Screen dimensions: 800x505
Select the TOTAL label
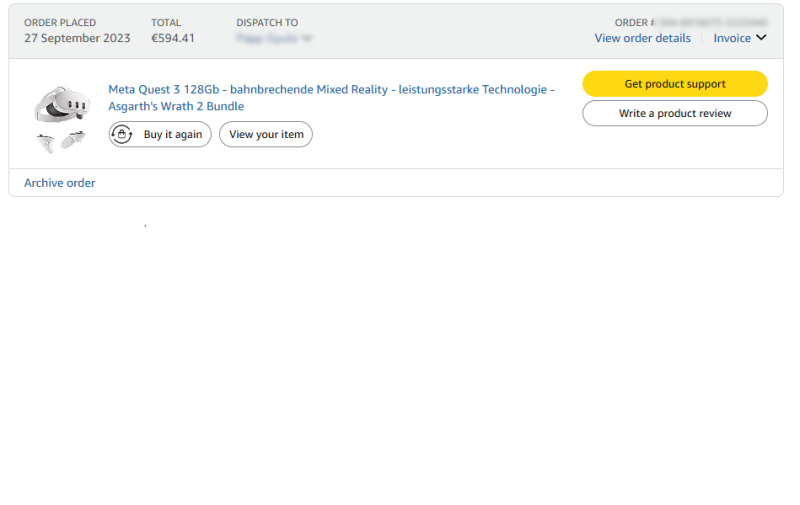pyautogui.click(x=166, y=23)
